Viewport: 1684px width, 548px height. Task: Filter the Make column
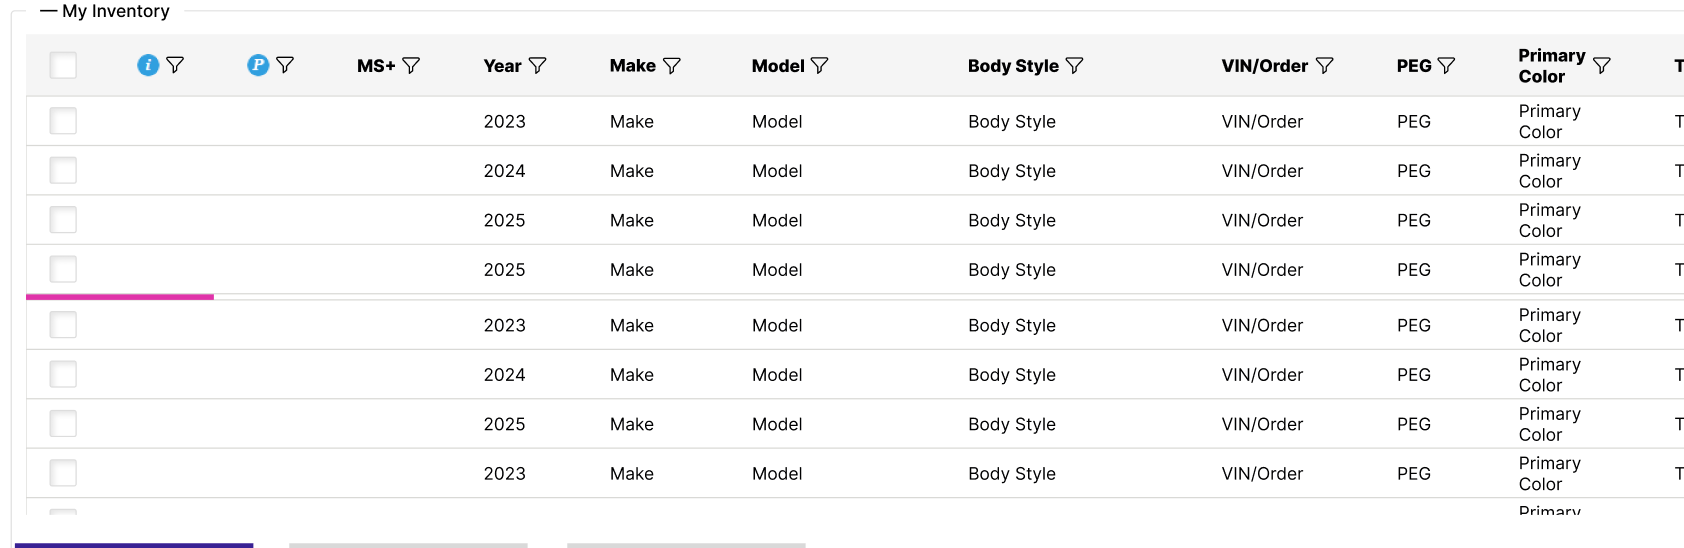coord(672,65)
